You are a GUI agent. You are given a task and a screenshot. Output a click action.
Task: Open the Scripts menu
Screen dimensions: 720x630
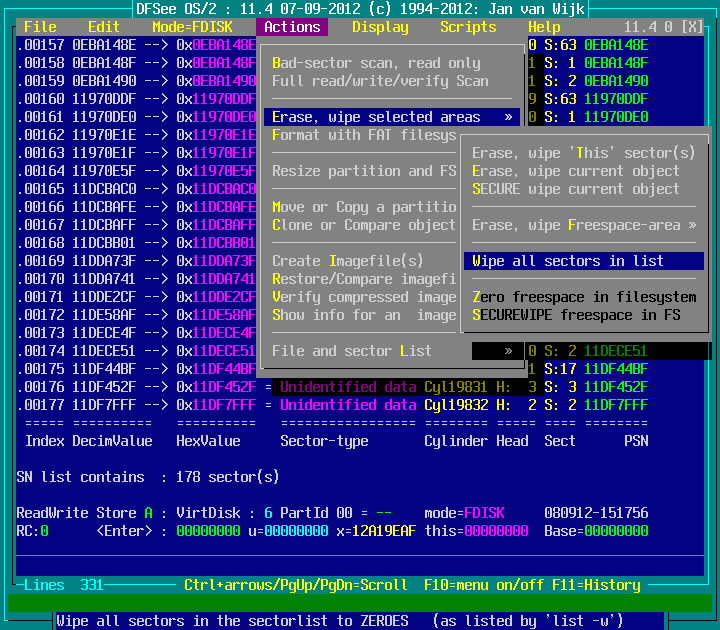[x=468, y=27]
